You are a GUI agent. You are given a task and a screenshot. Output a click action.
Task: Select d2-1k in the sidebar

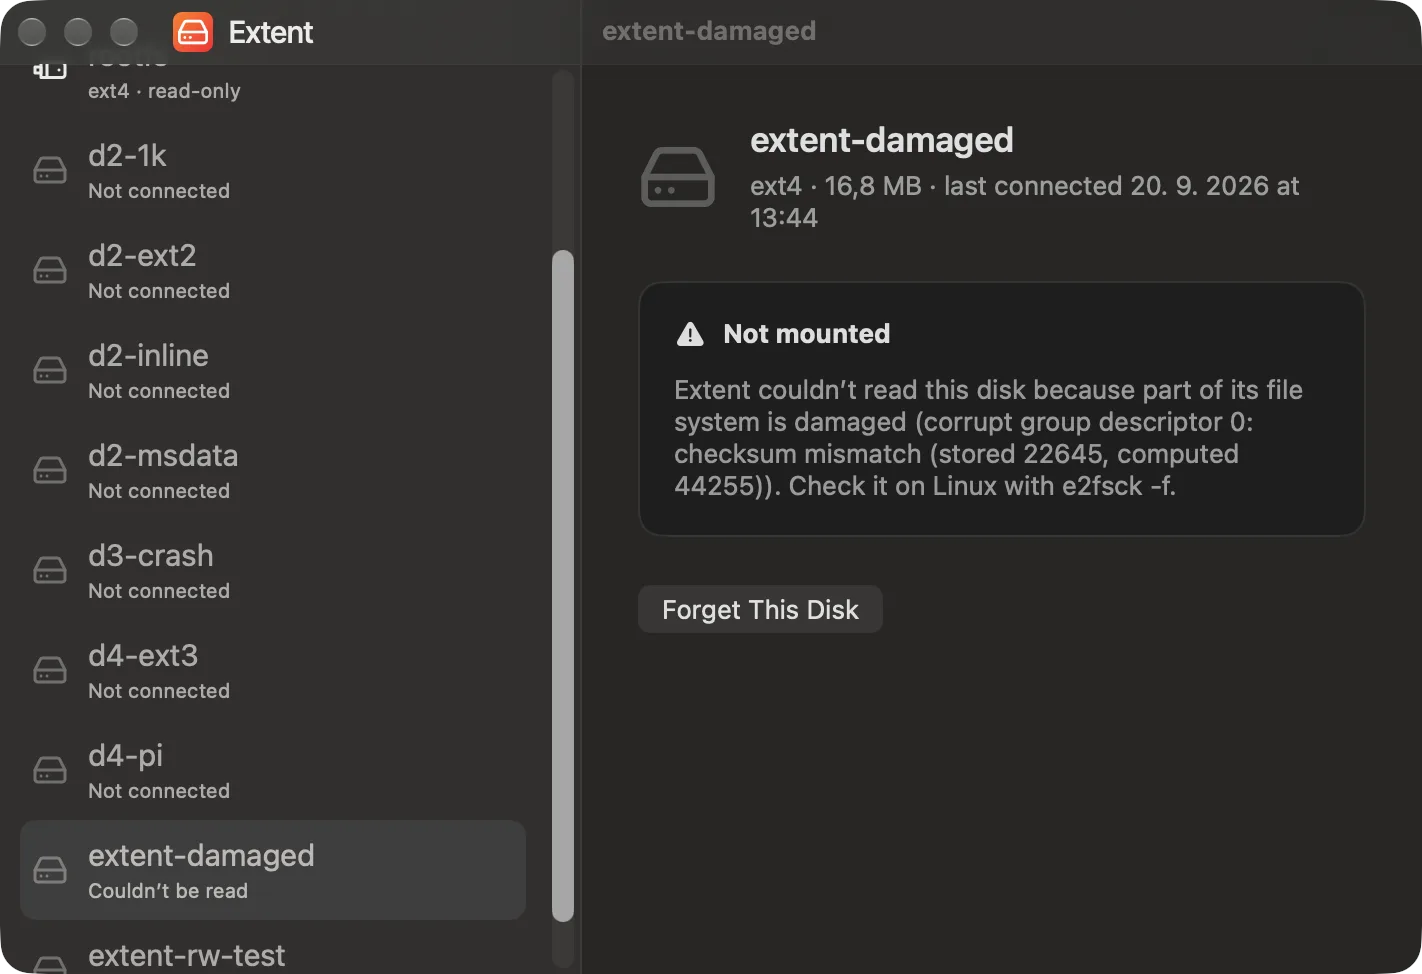pyautogui.click(x=273, y=170)
